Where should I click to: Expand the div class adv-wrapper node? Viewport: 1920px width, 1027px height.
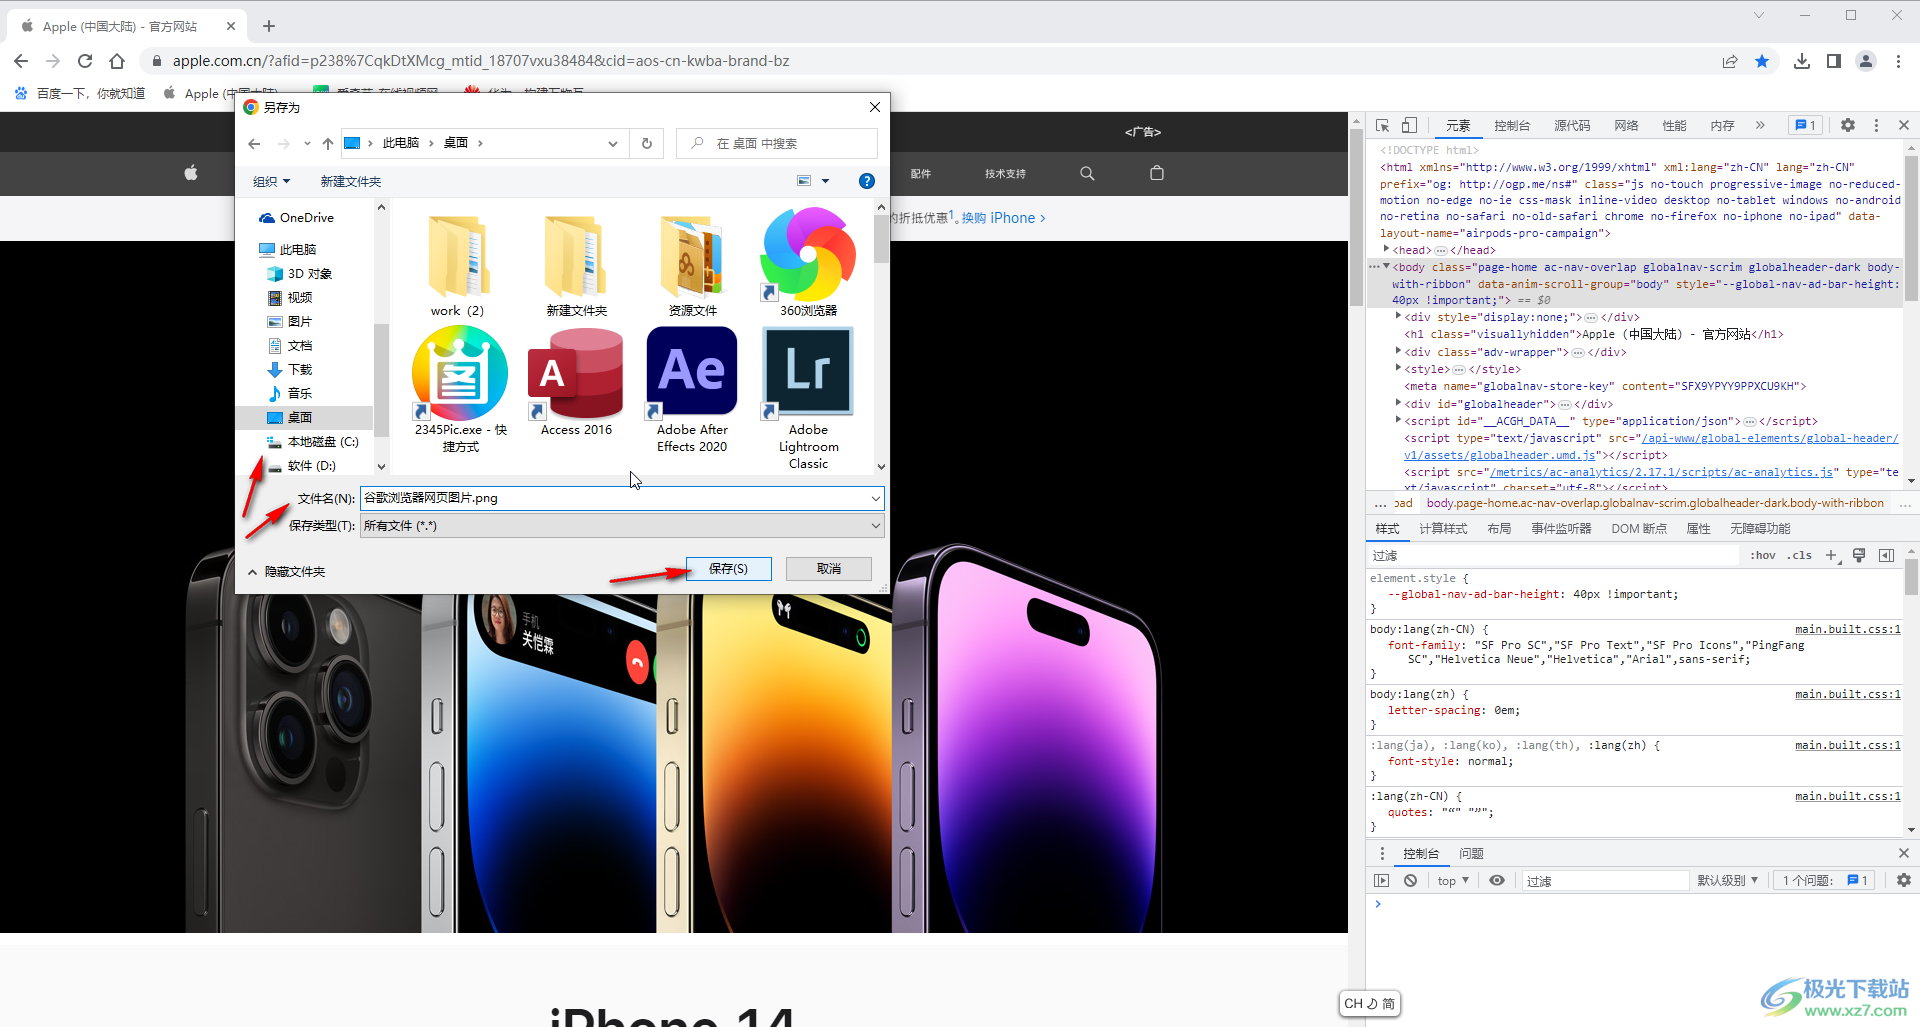pyautogui.click(x=1398, y=351)
